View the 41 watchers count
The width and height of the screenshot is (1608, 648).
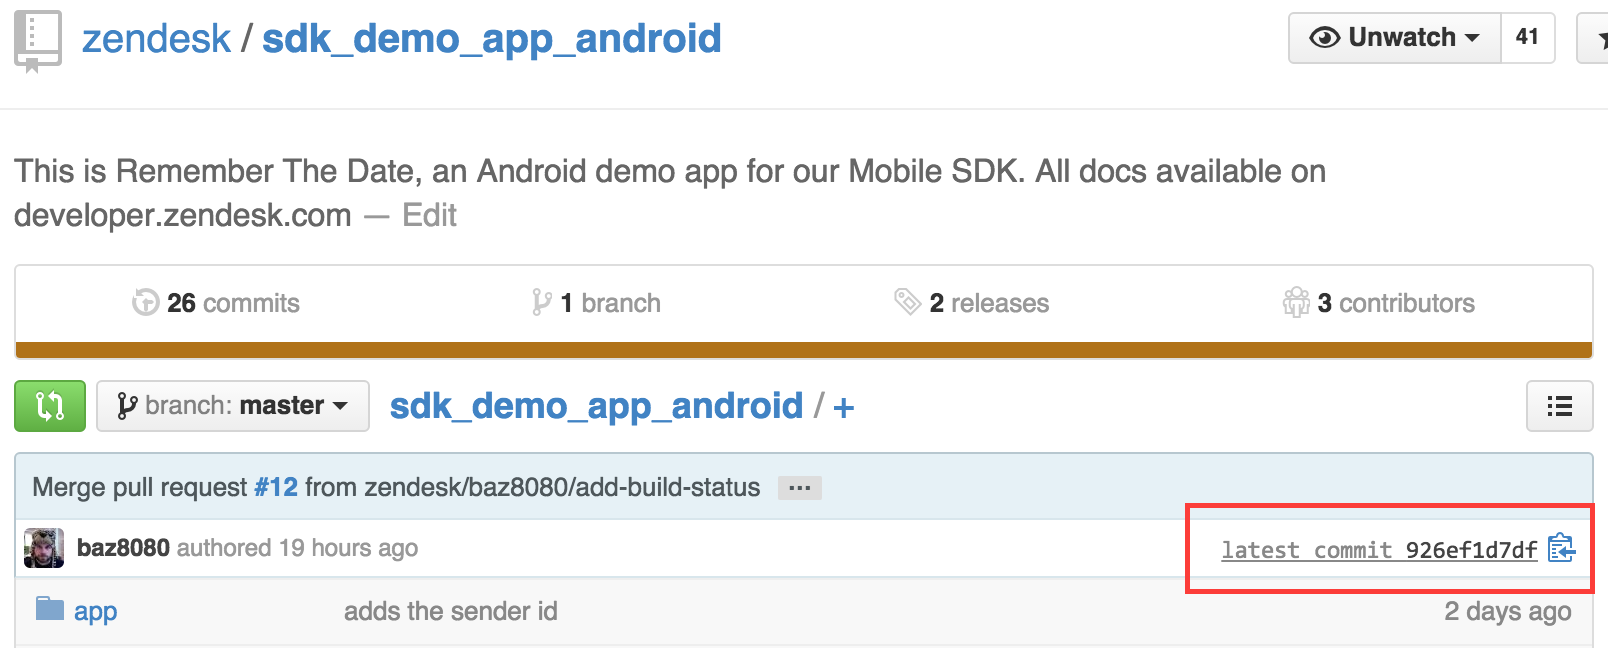(1527, 38)
